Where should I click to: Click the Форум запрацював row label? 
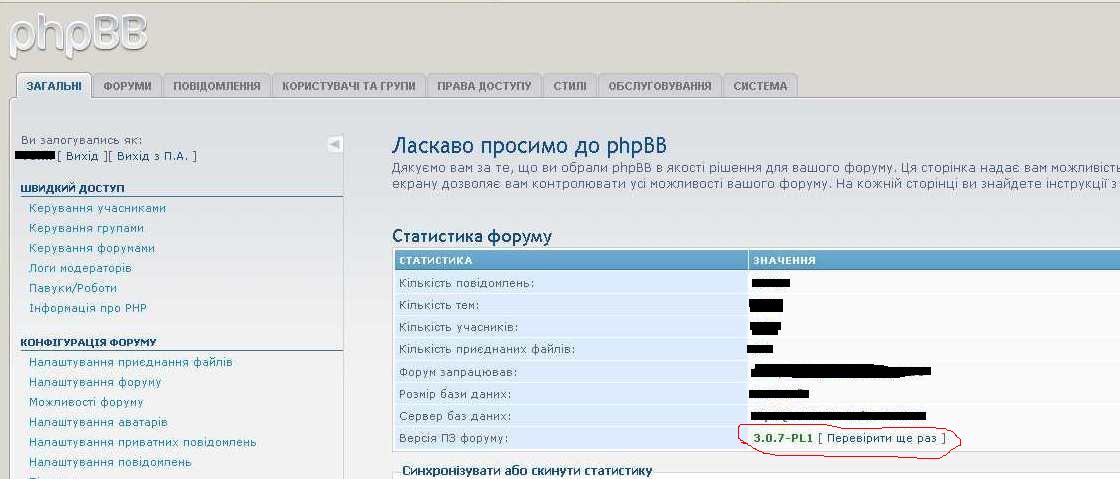(x=458, y=372)
